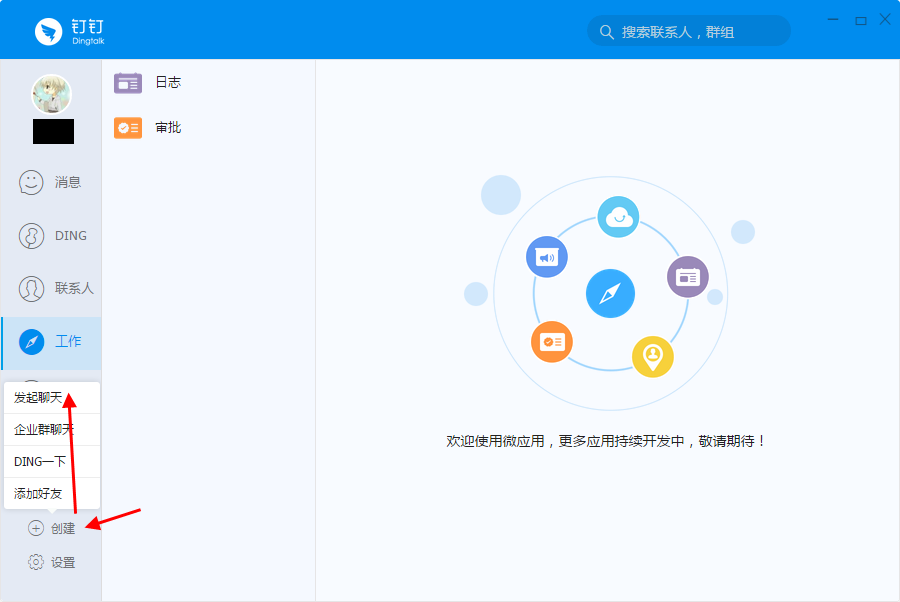The image size is (900, 602).
Task: Click the blue cloud icon in illustration
Action: 618,217
